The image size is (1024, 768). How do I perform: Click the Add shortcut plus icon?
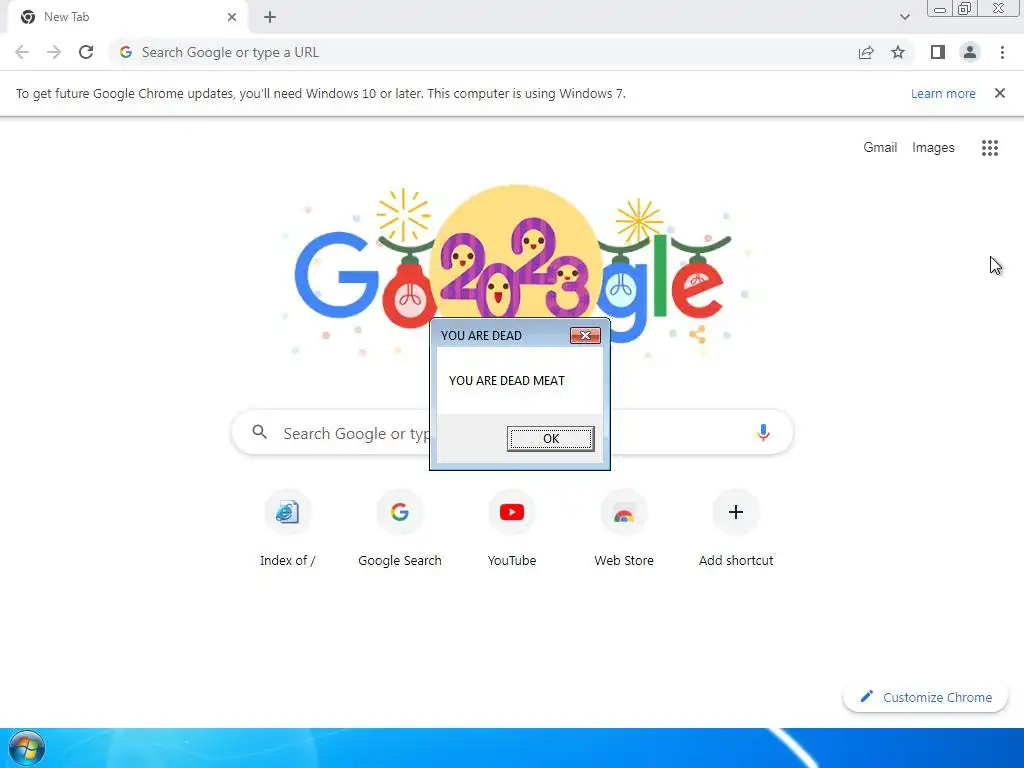(x=736, y=512)
